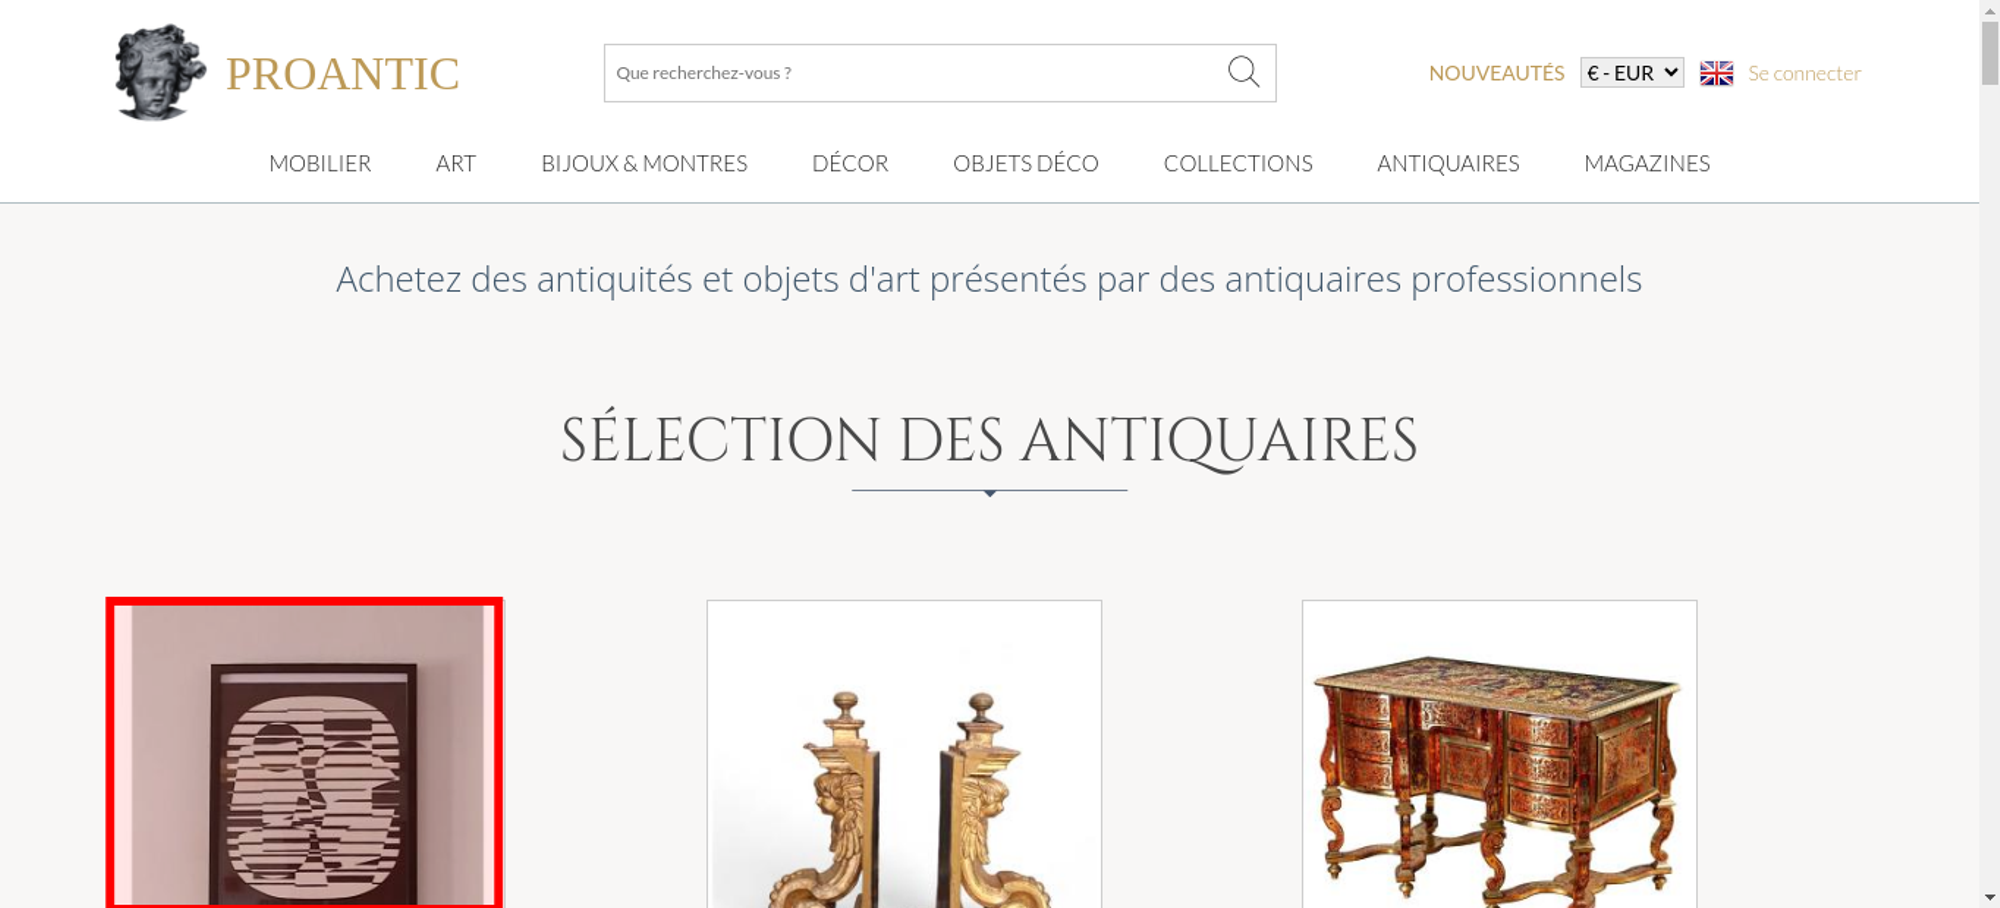Click the PROANTIC brand name

coord(342,74)
